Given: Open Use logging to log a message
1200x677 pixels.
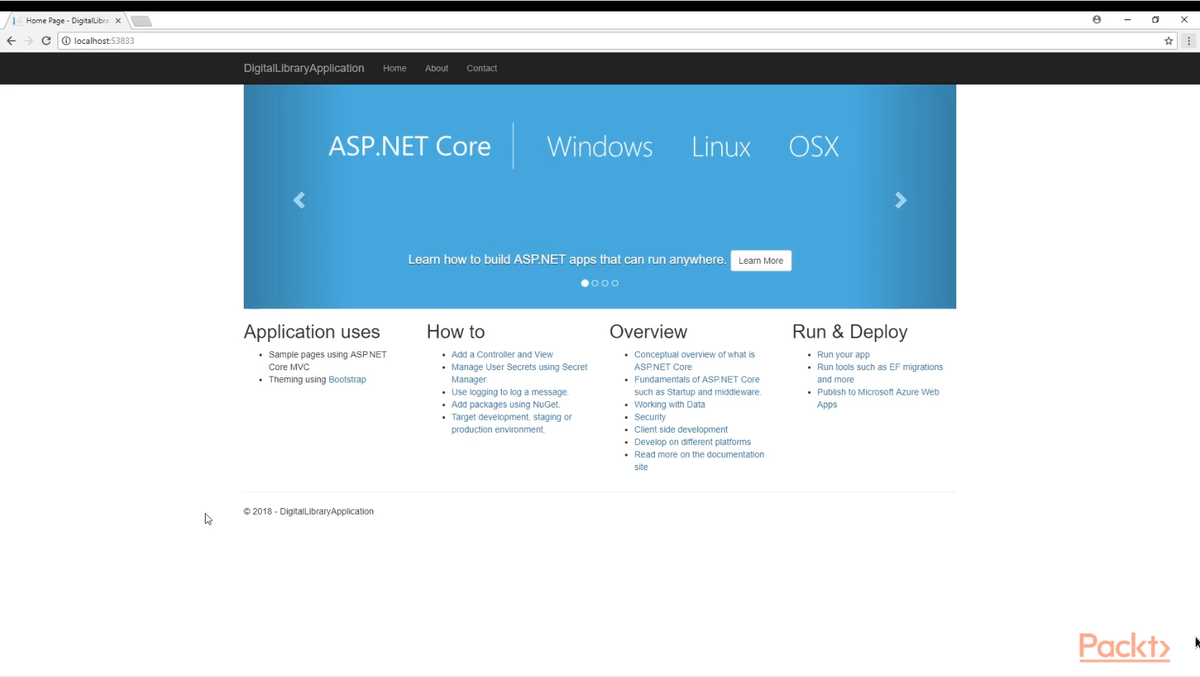Looking at the screenshot, I should coord(509,392).
